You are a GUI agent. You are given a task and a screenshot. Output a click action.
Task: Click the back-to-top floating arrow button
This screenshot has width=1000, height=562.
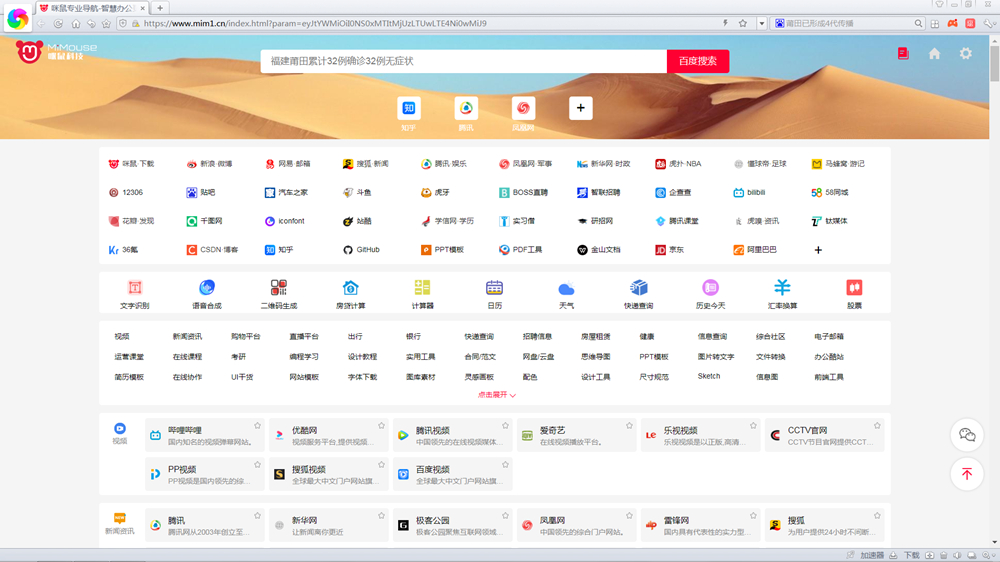(x=967, y=474)
